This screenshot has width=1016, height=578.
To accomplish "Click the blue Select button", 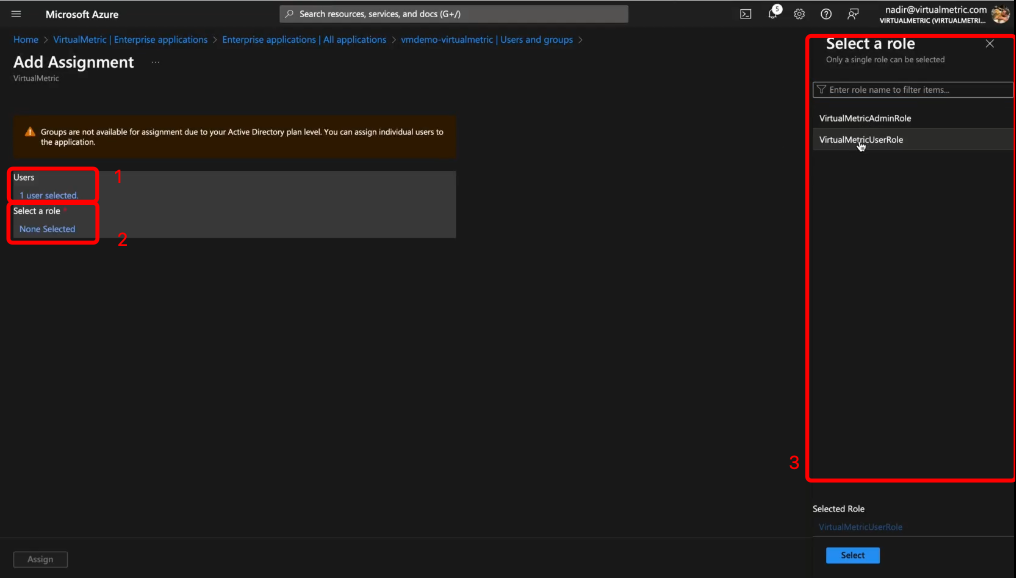I will 853,555.
